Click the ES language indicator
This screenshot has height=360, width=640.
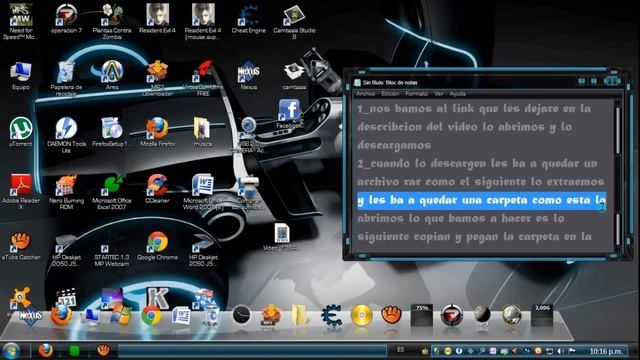[400, 350]
